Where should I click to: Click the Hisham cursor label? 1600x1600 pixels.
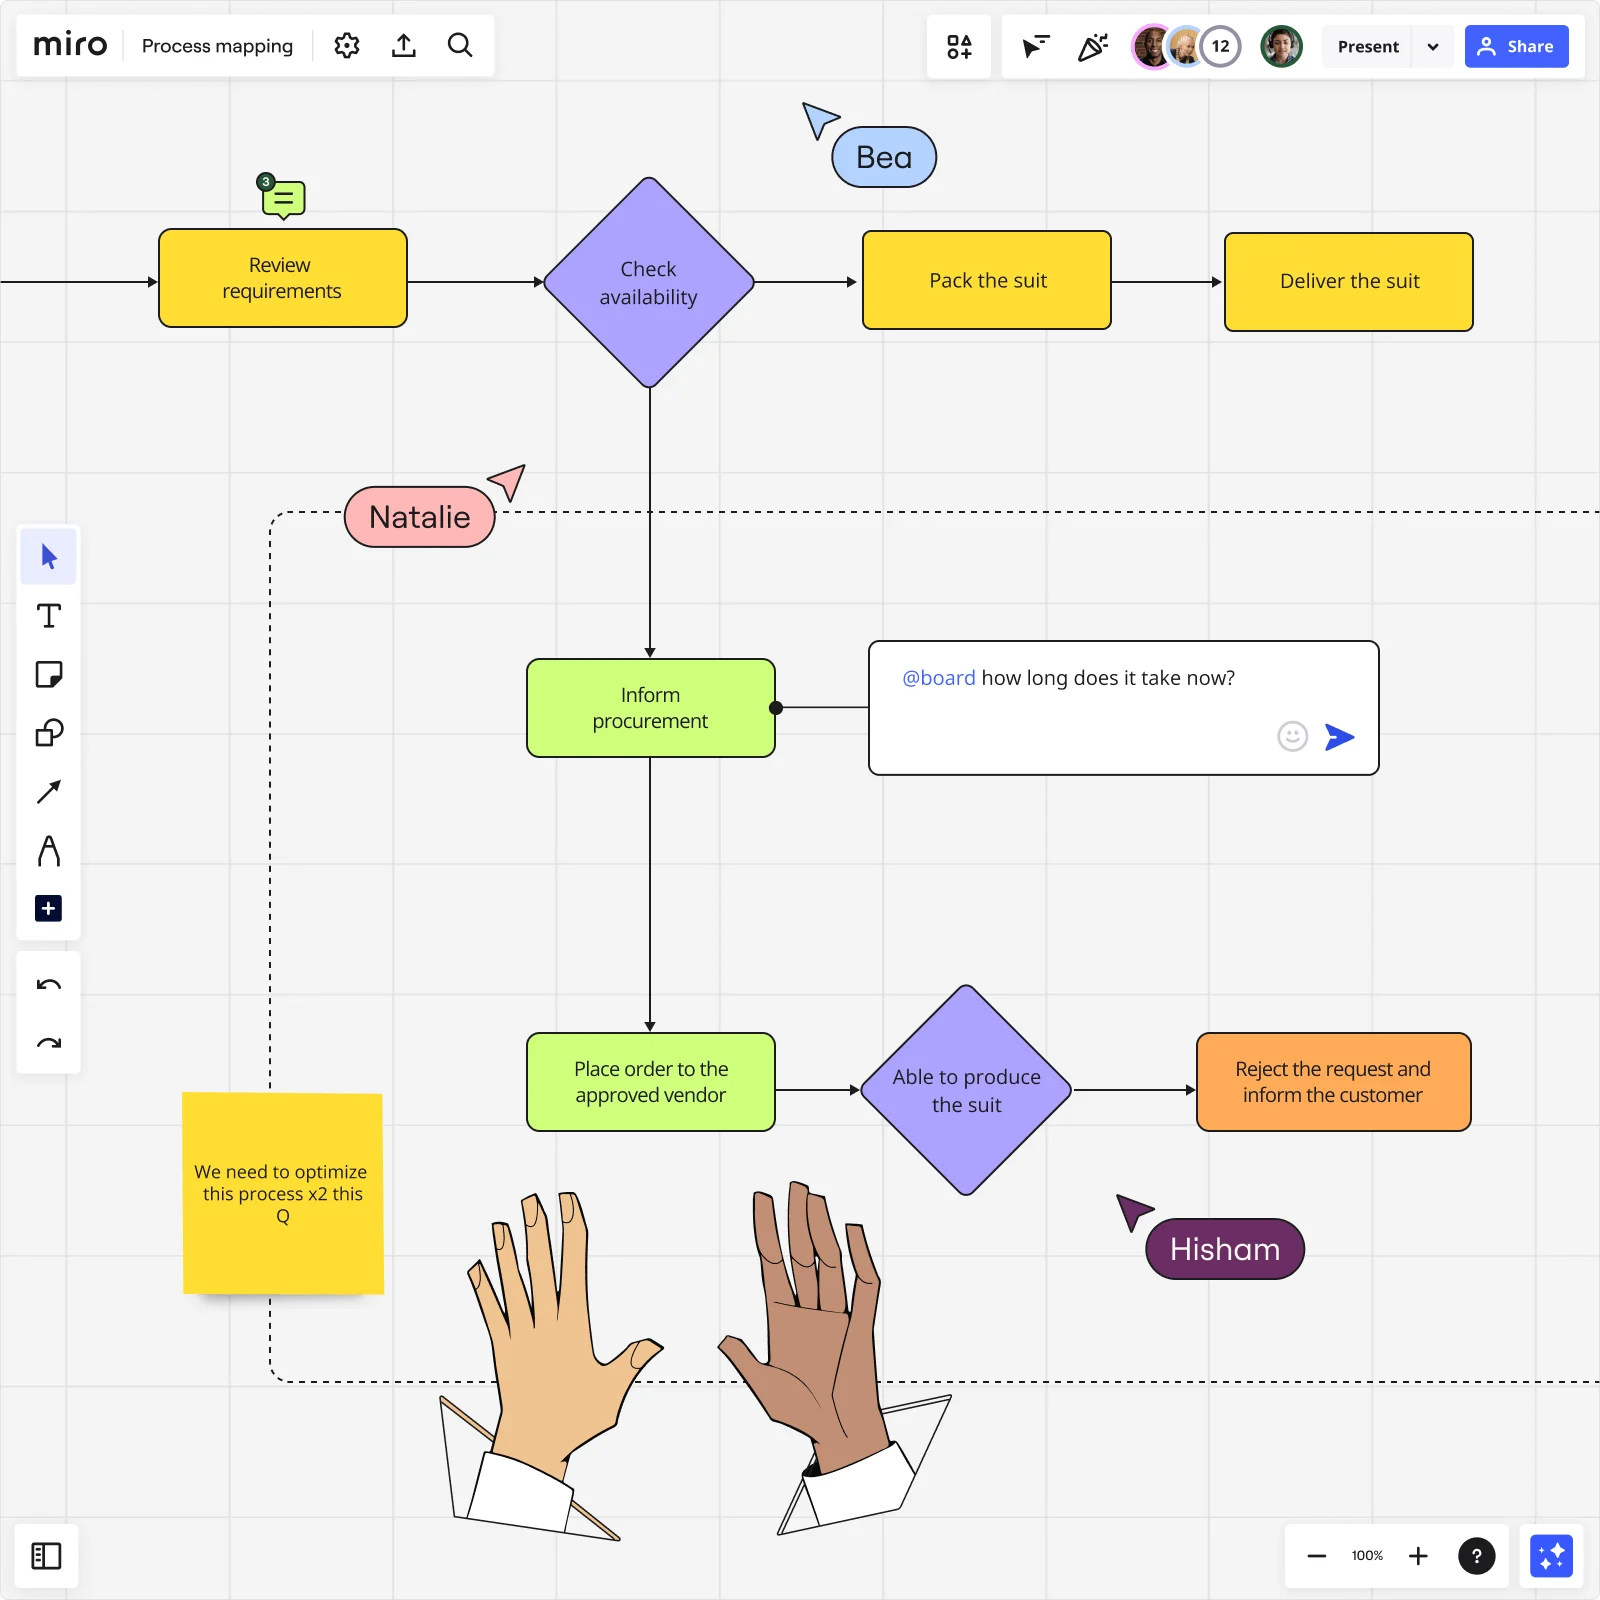click(1225, 1249)
